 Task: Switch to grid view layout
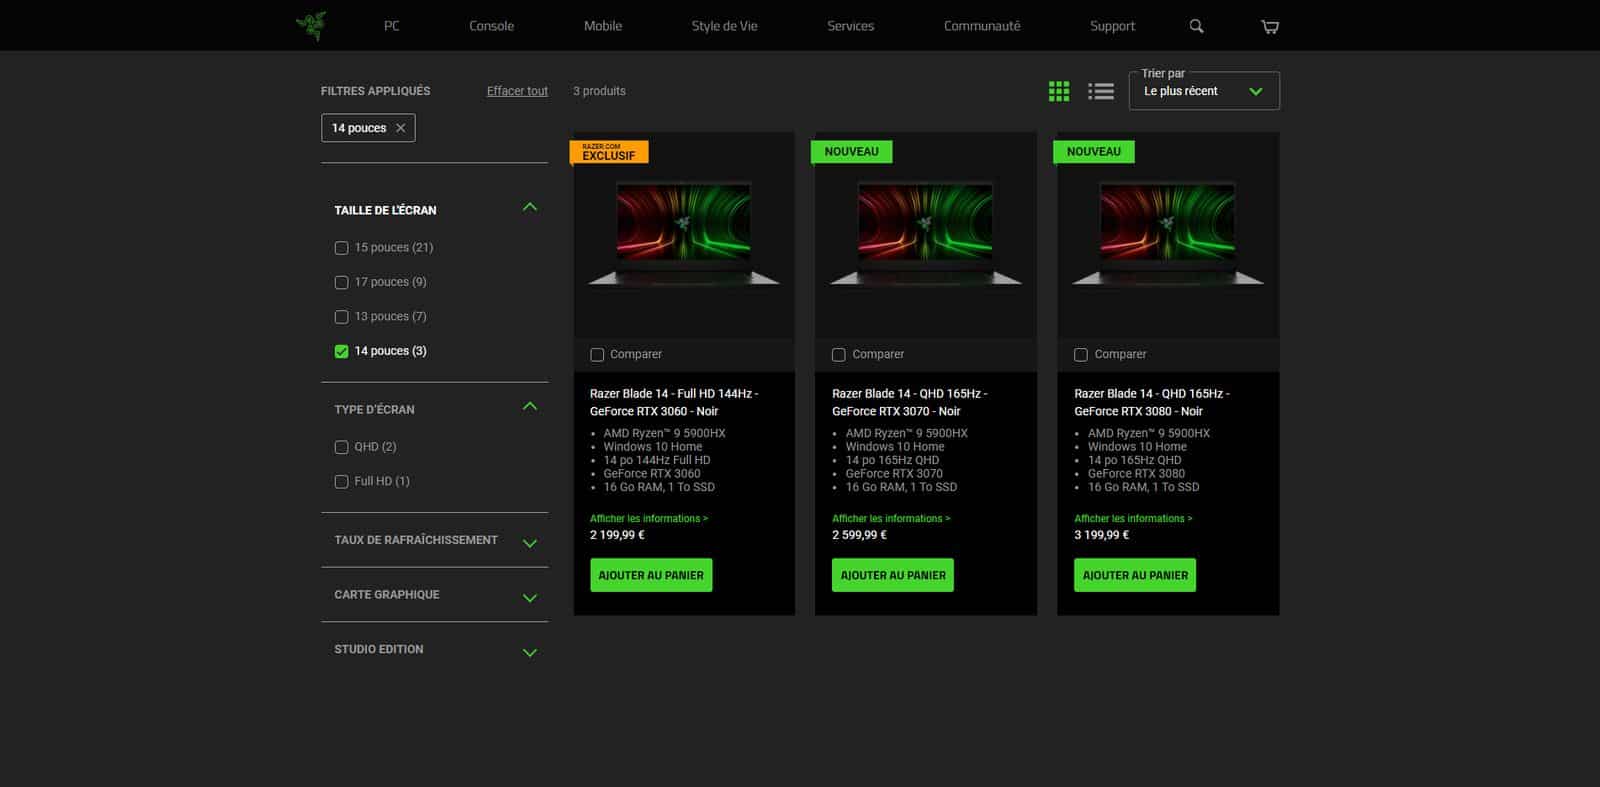[x=1059, y=91]
